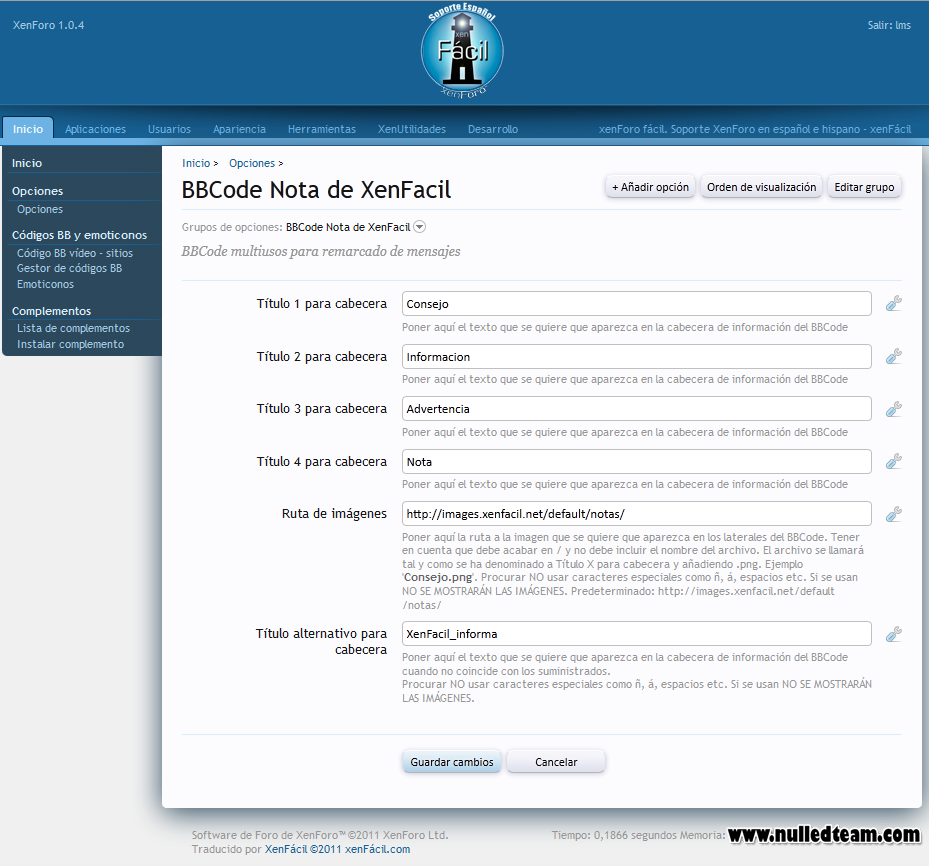Open Instalar complemento
929x866 pixels.
click(x=71, y=344)
